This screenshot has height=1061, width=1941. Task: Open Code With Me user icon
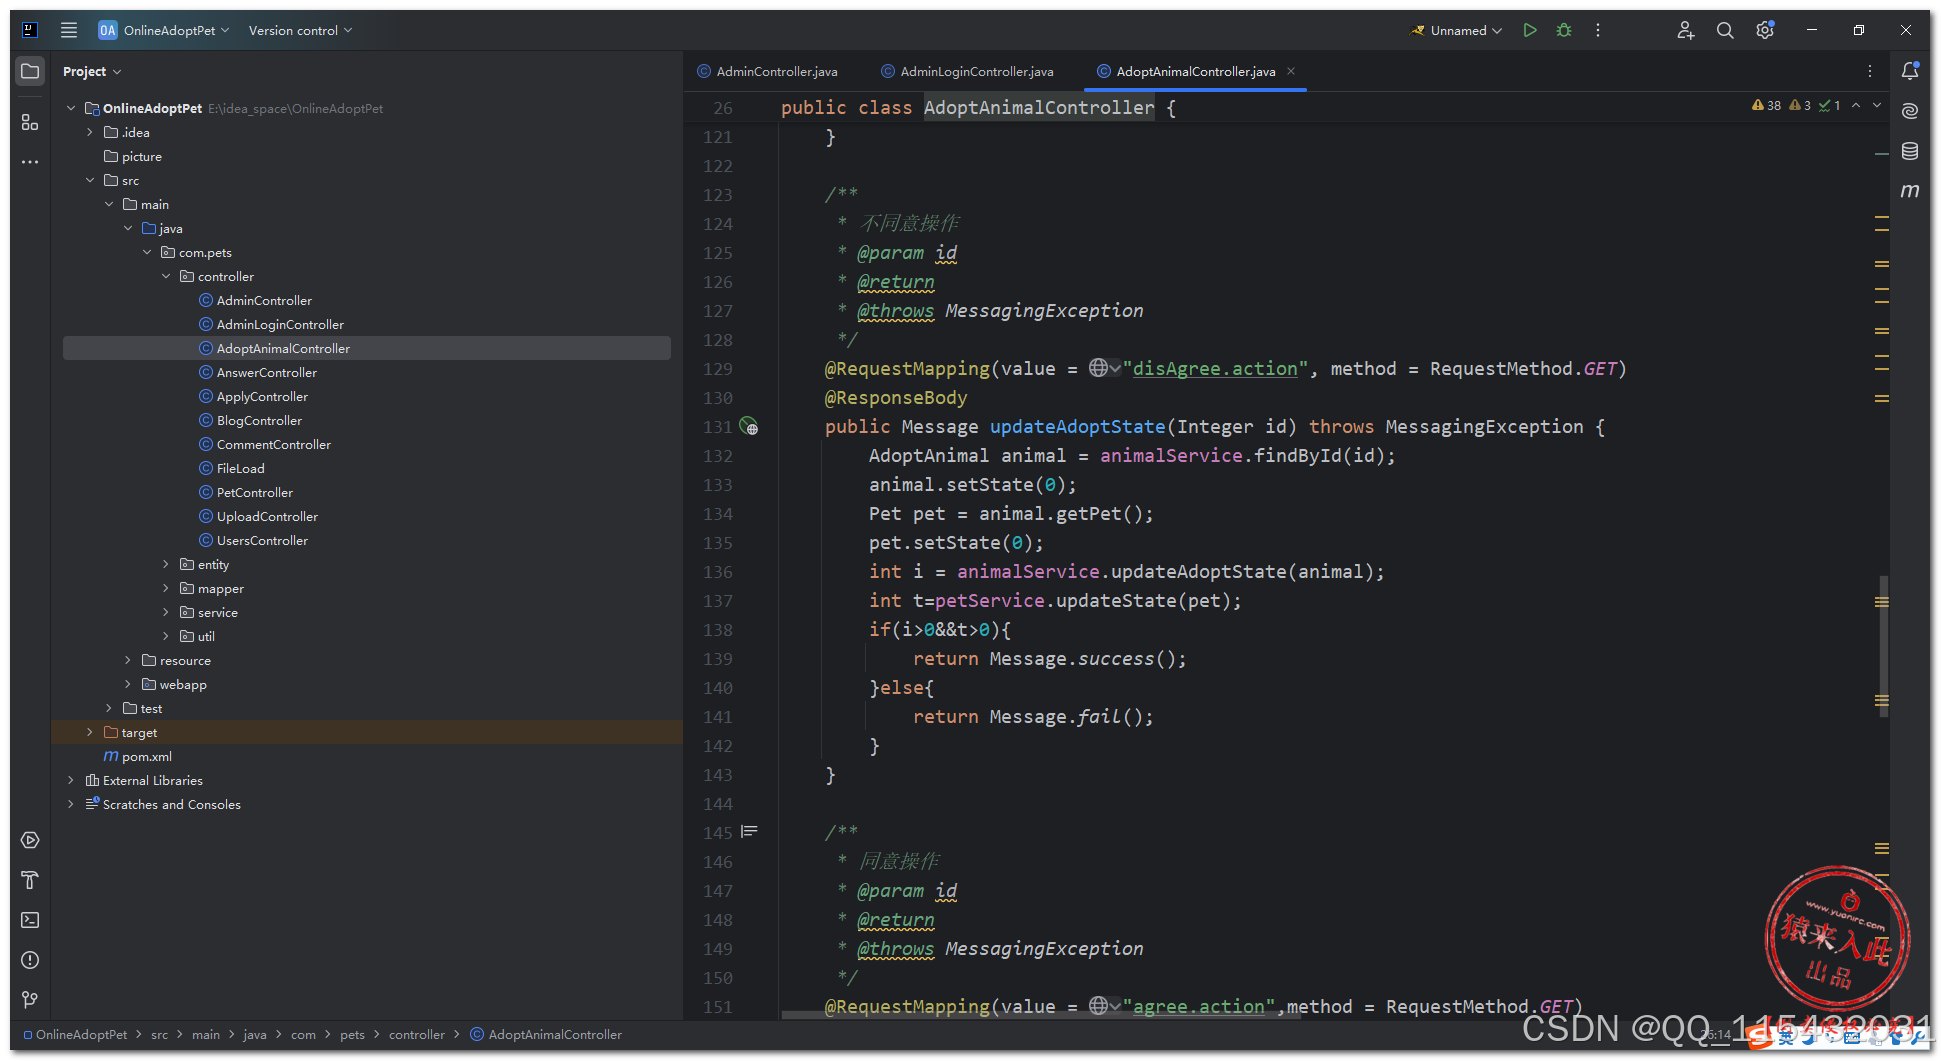(1685, 30)
